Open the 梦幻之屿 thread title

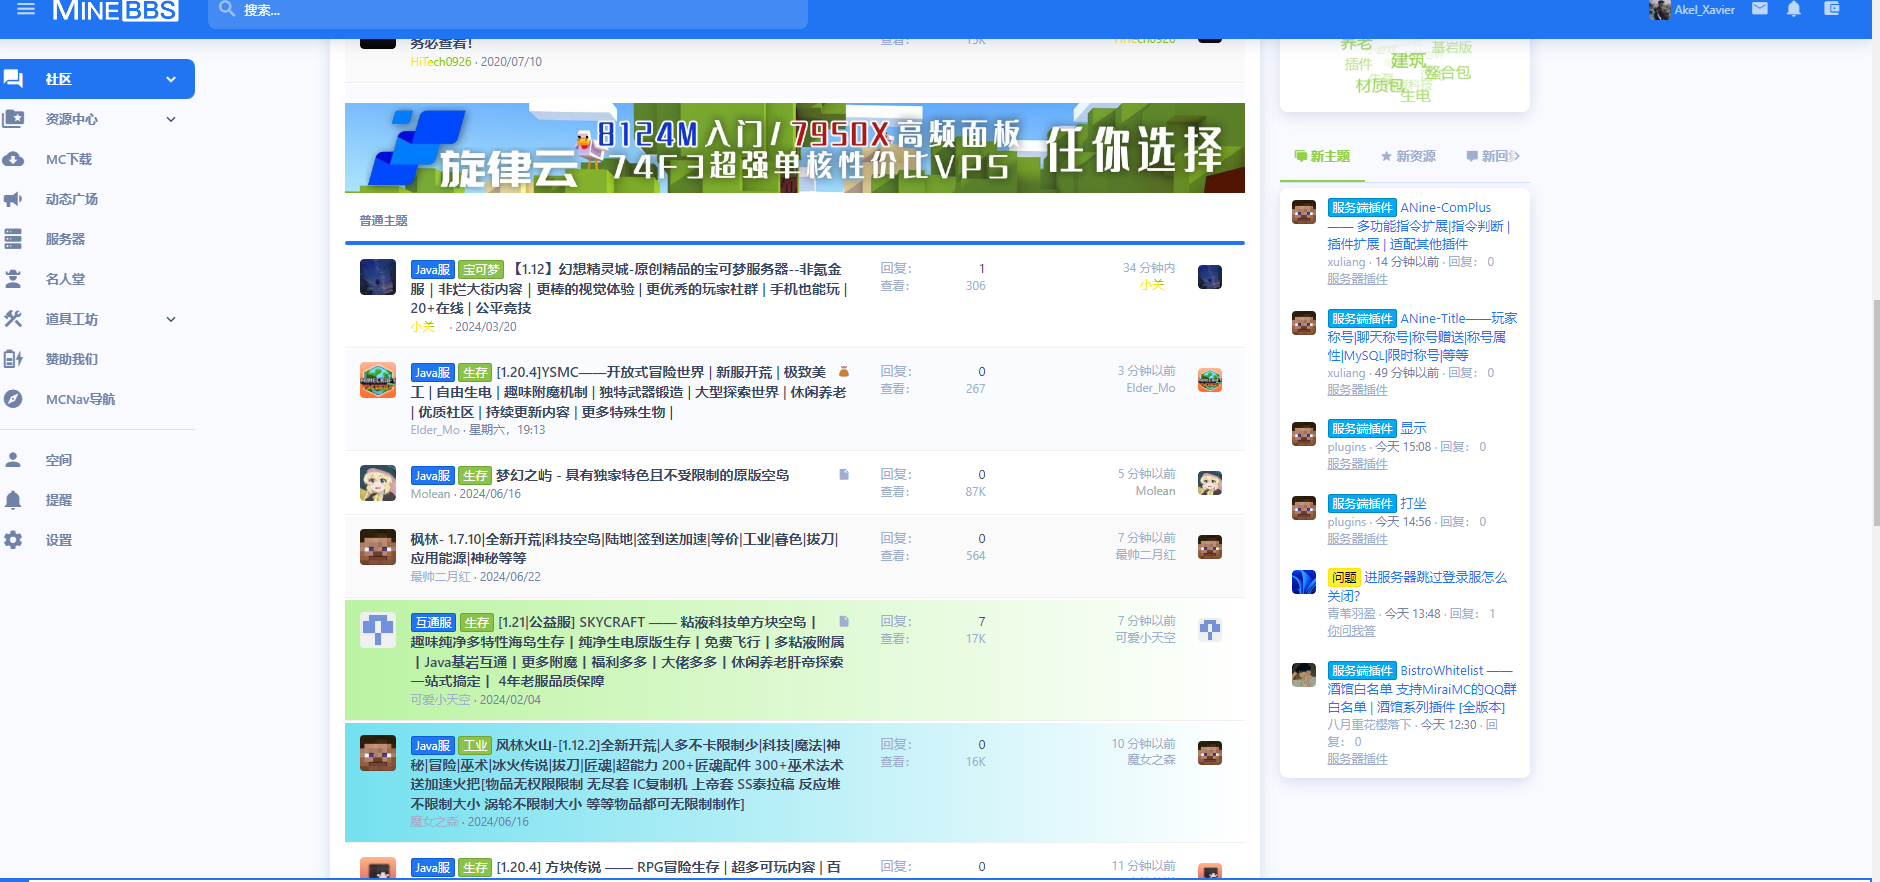(642, 475)
